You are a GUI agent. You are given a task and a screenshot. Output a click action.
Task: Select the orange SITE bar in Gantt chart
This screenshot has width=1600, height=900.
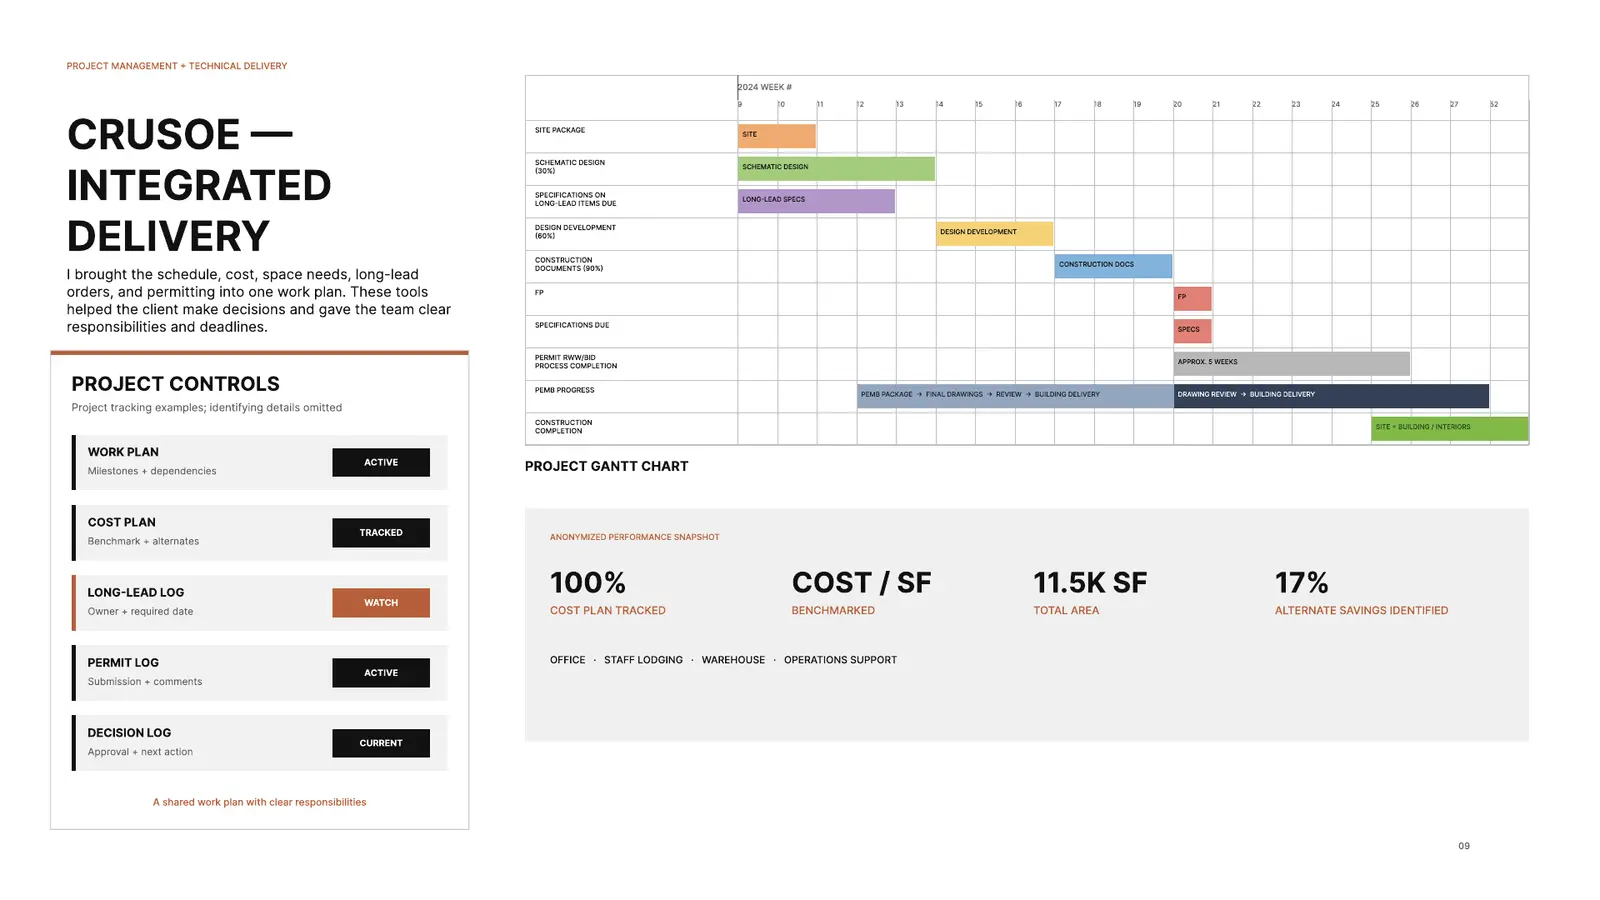[777, 135]
